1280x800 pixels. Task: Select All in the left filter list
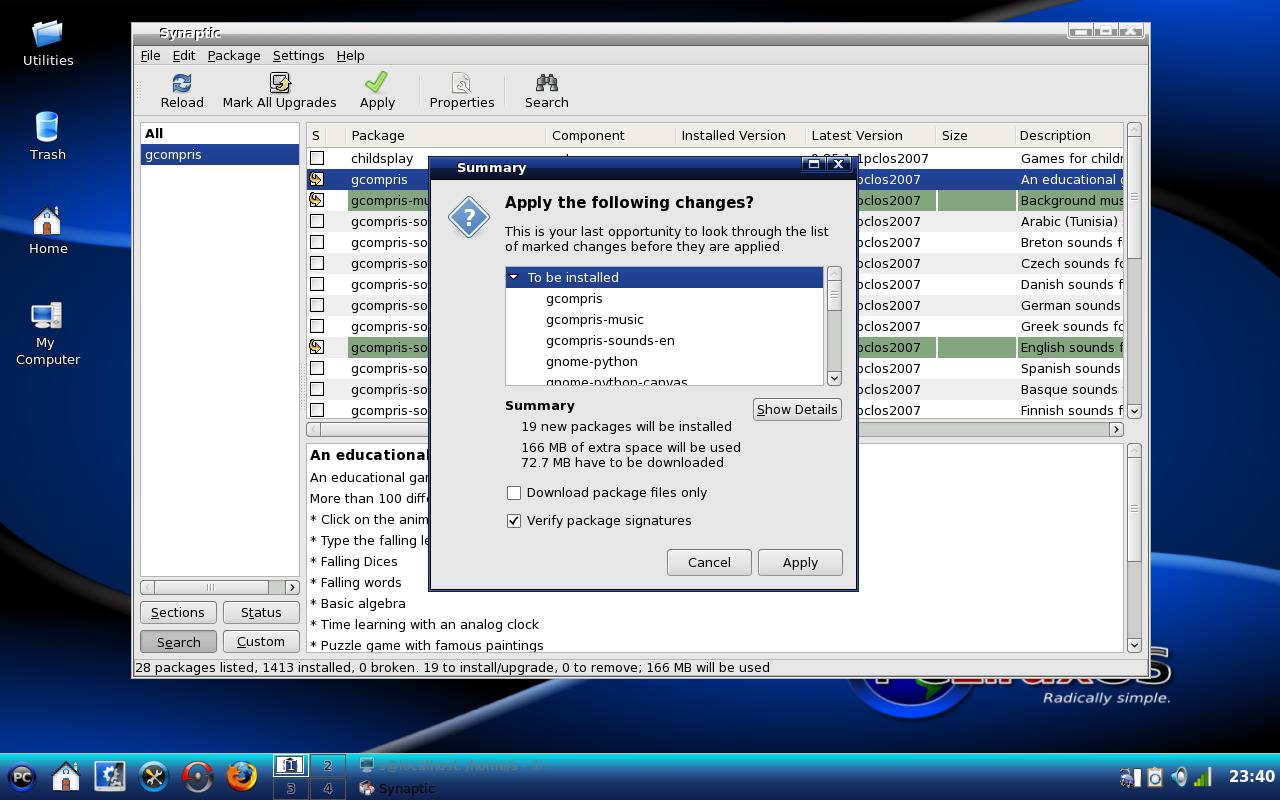220,133
